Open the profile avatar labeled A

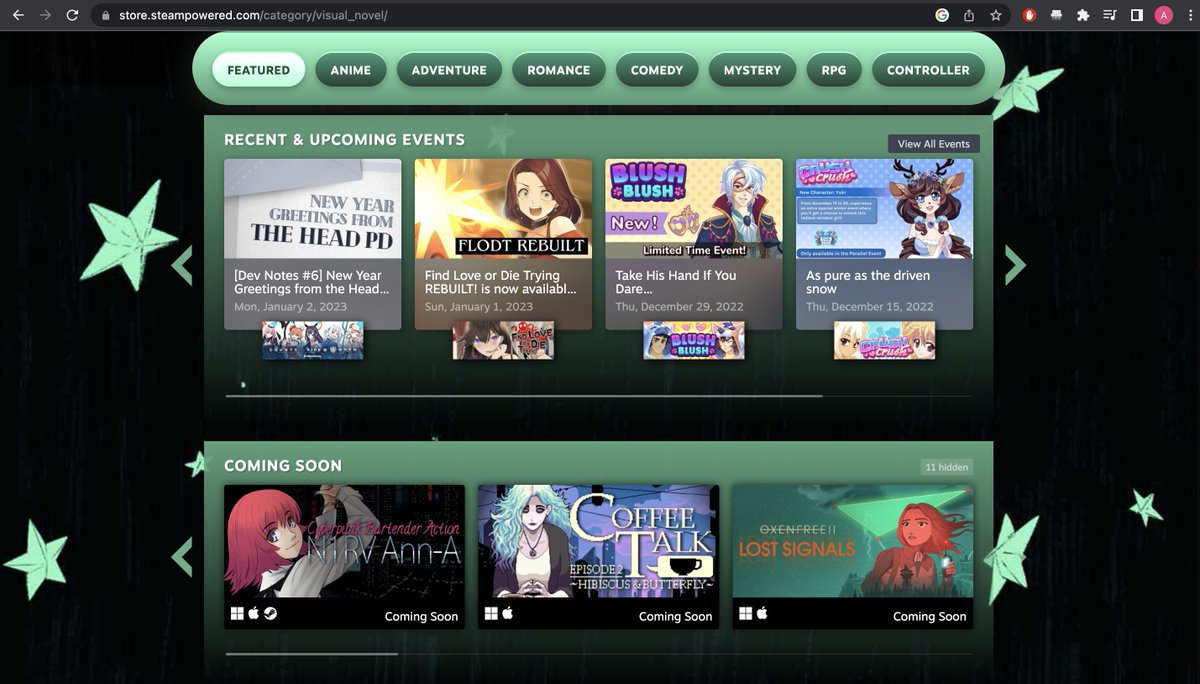1164,15
